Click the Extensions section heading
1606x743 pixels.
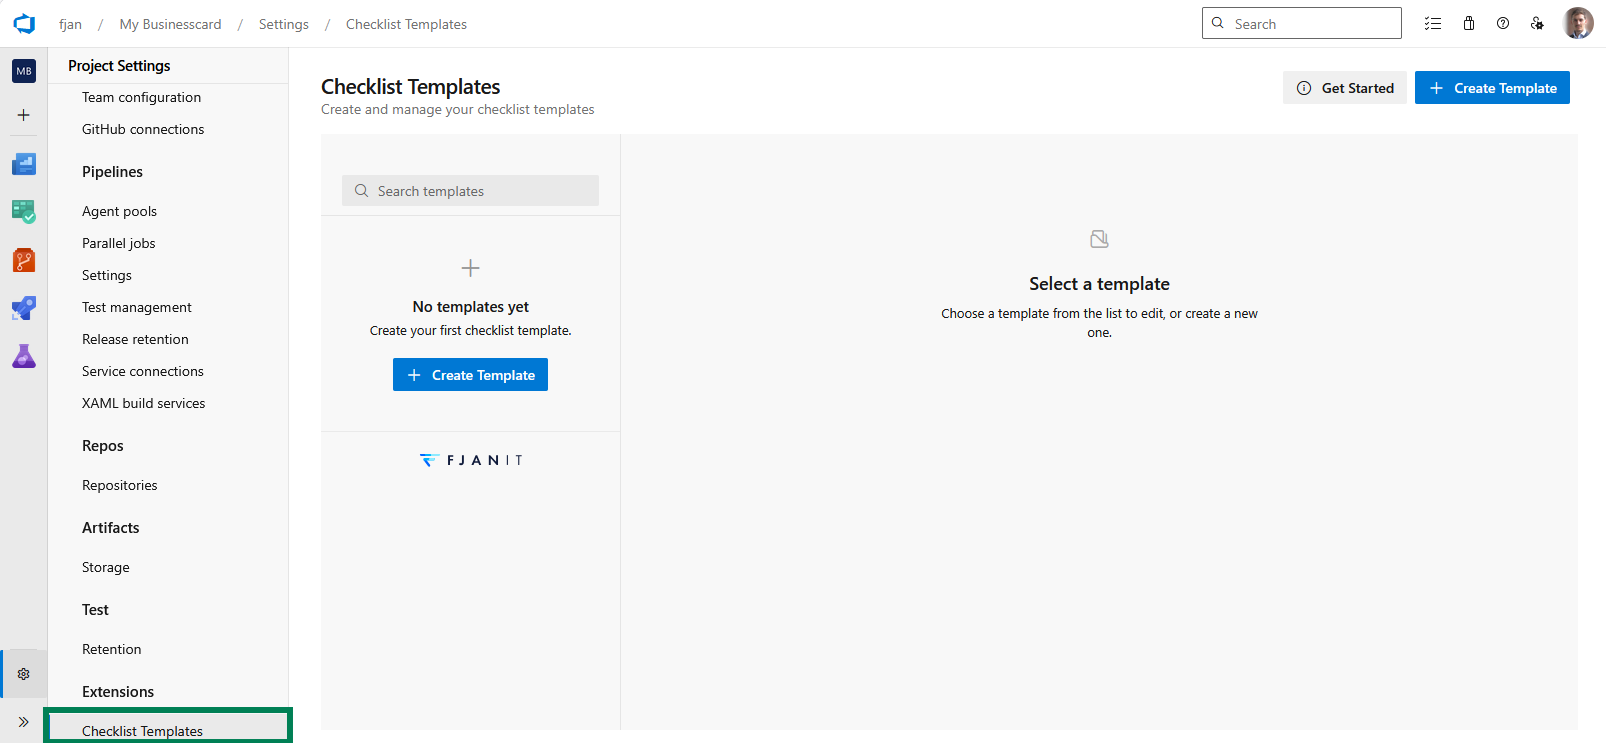118,692
